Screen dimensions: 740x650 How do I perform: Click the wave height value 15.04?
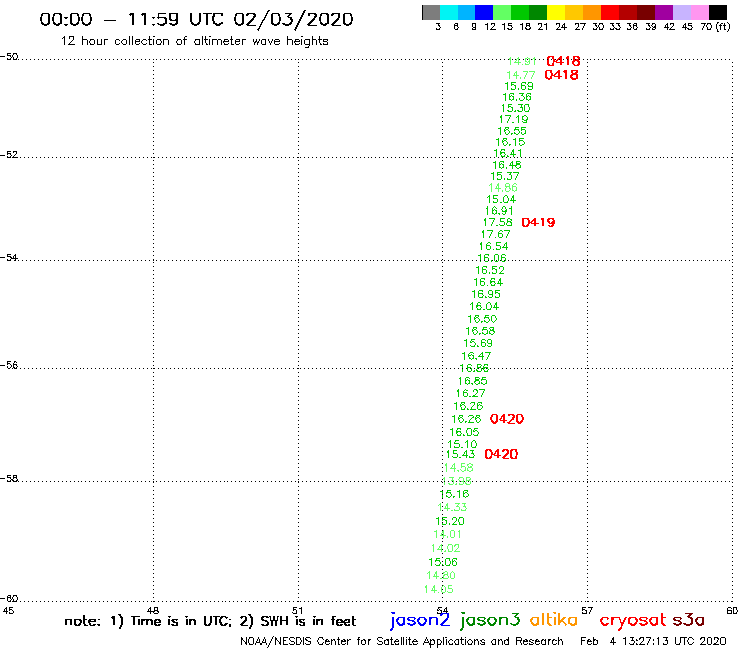tap(501, 199)
